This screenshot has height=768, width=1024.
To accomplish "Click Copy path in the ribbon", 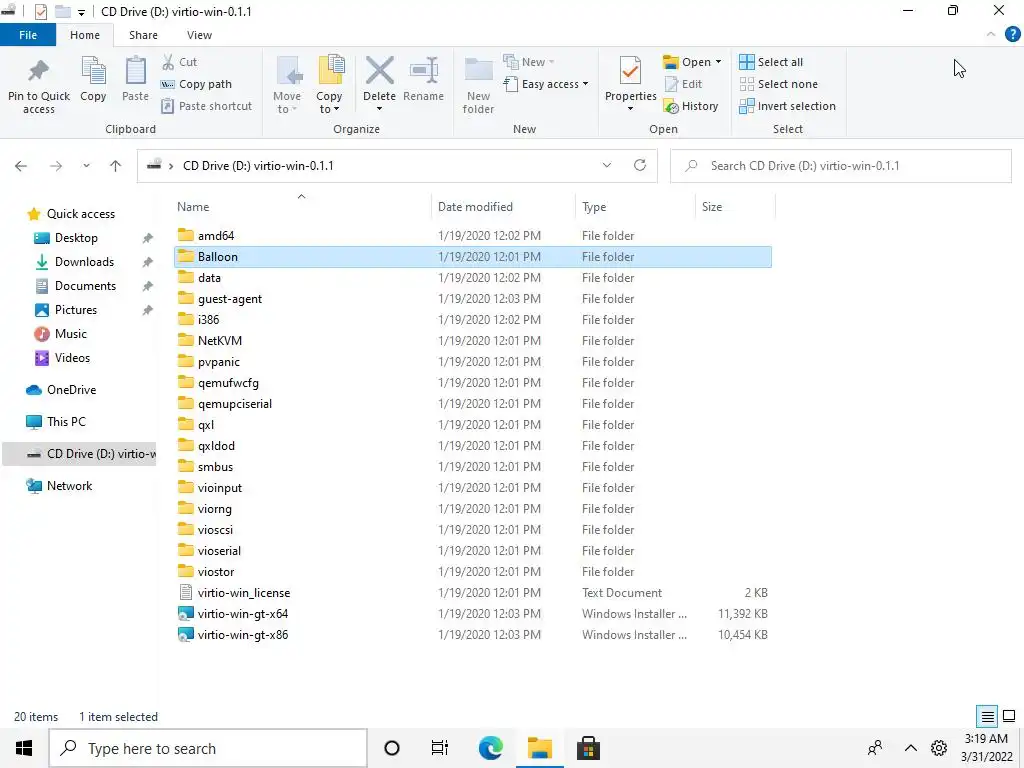I will [196, 84].
